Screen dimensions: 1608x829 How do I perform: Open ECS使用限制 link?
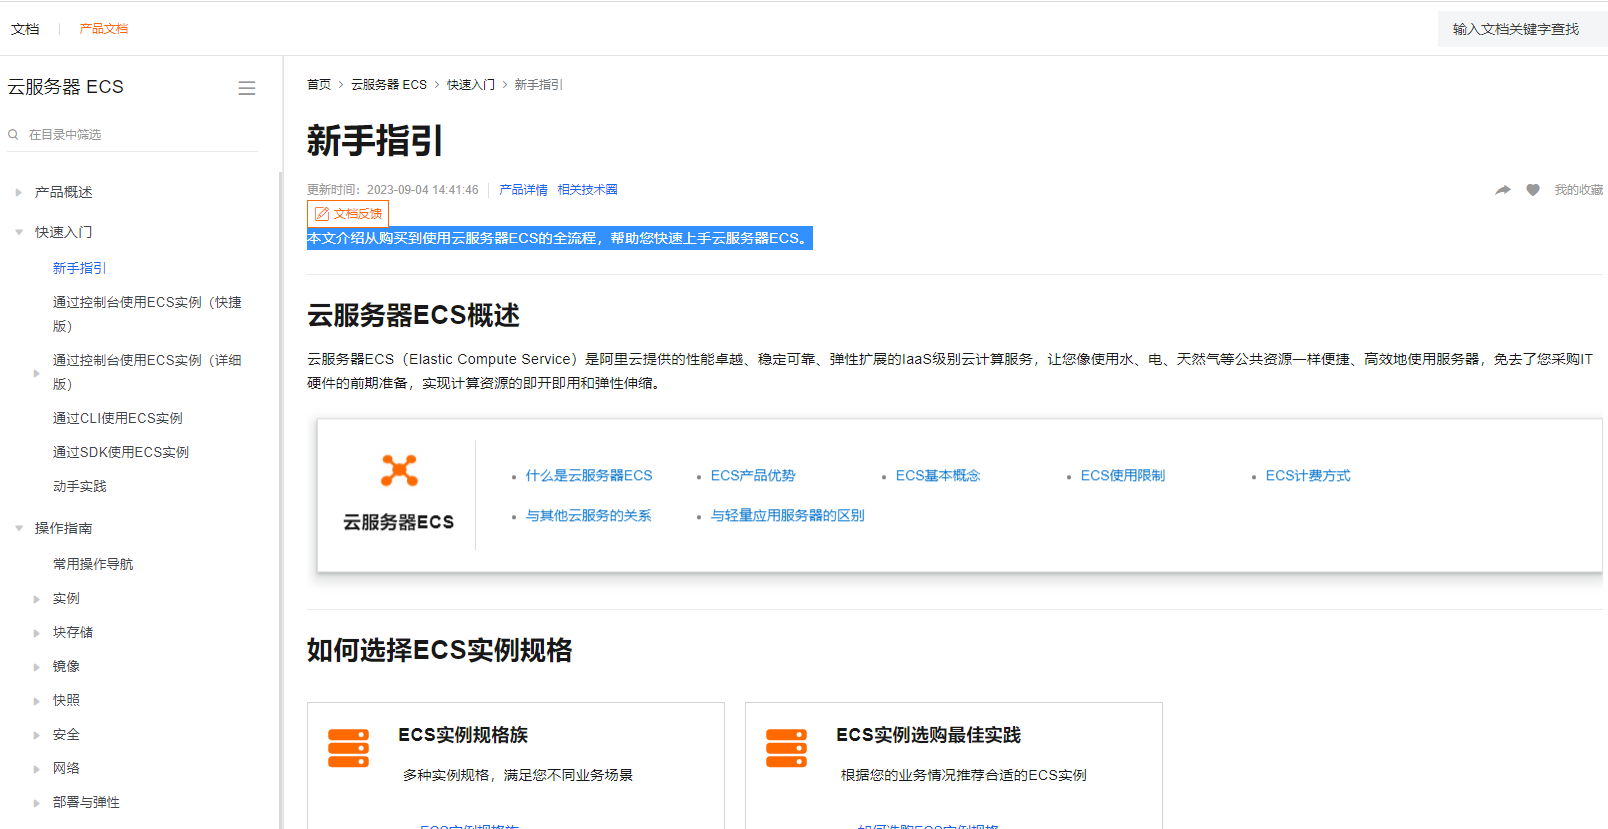coord(1123,476)
